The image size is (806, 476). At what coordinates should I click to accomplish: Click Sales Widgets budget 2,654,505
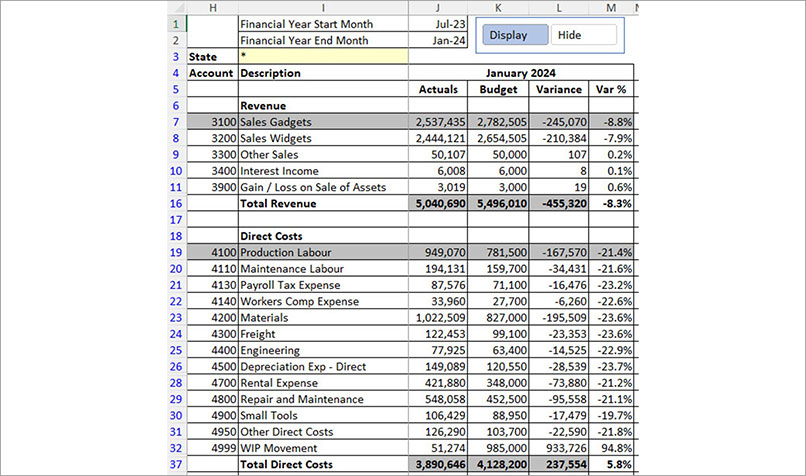[x=498, y=138]
